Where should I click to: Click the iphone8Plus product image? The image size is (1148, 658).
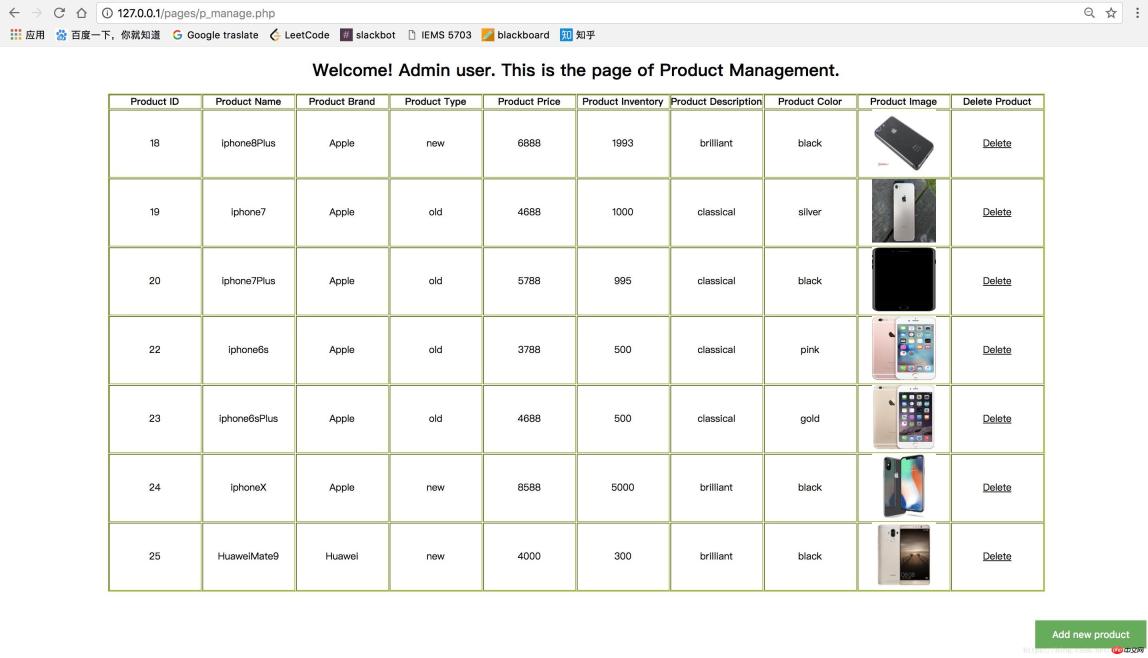click(x=903, y=143)
